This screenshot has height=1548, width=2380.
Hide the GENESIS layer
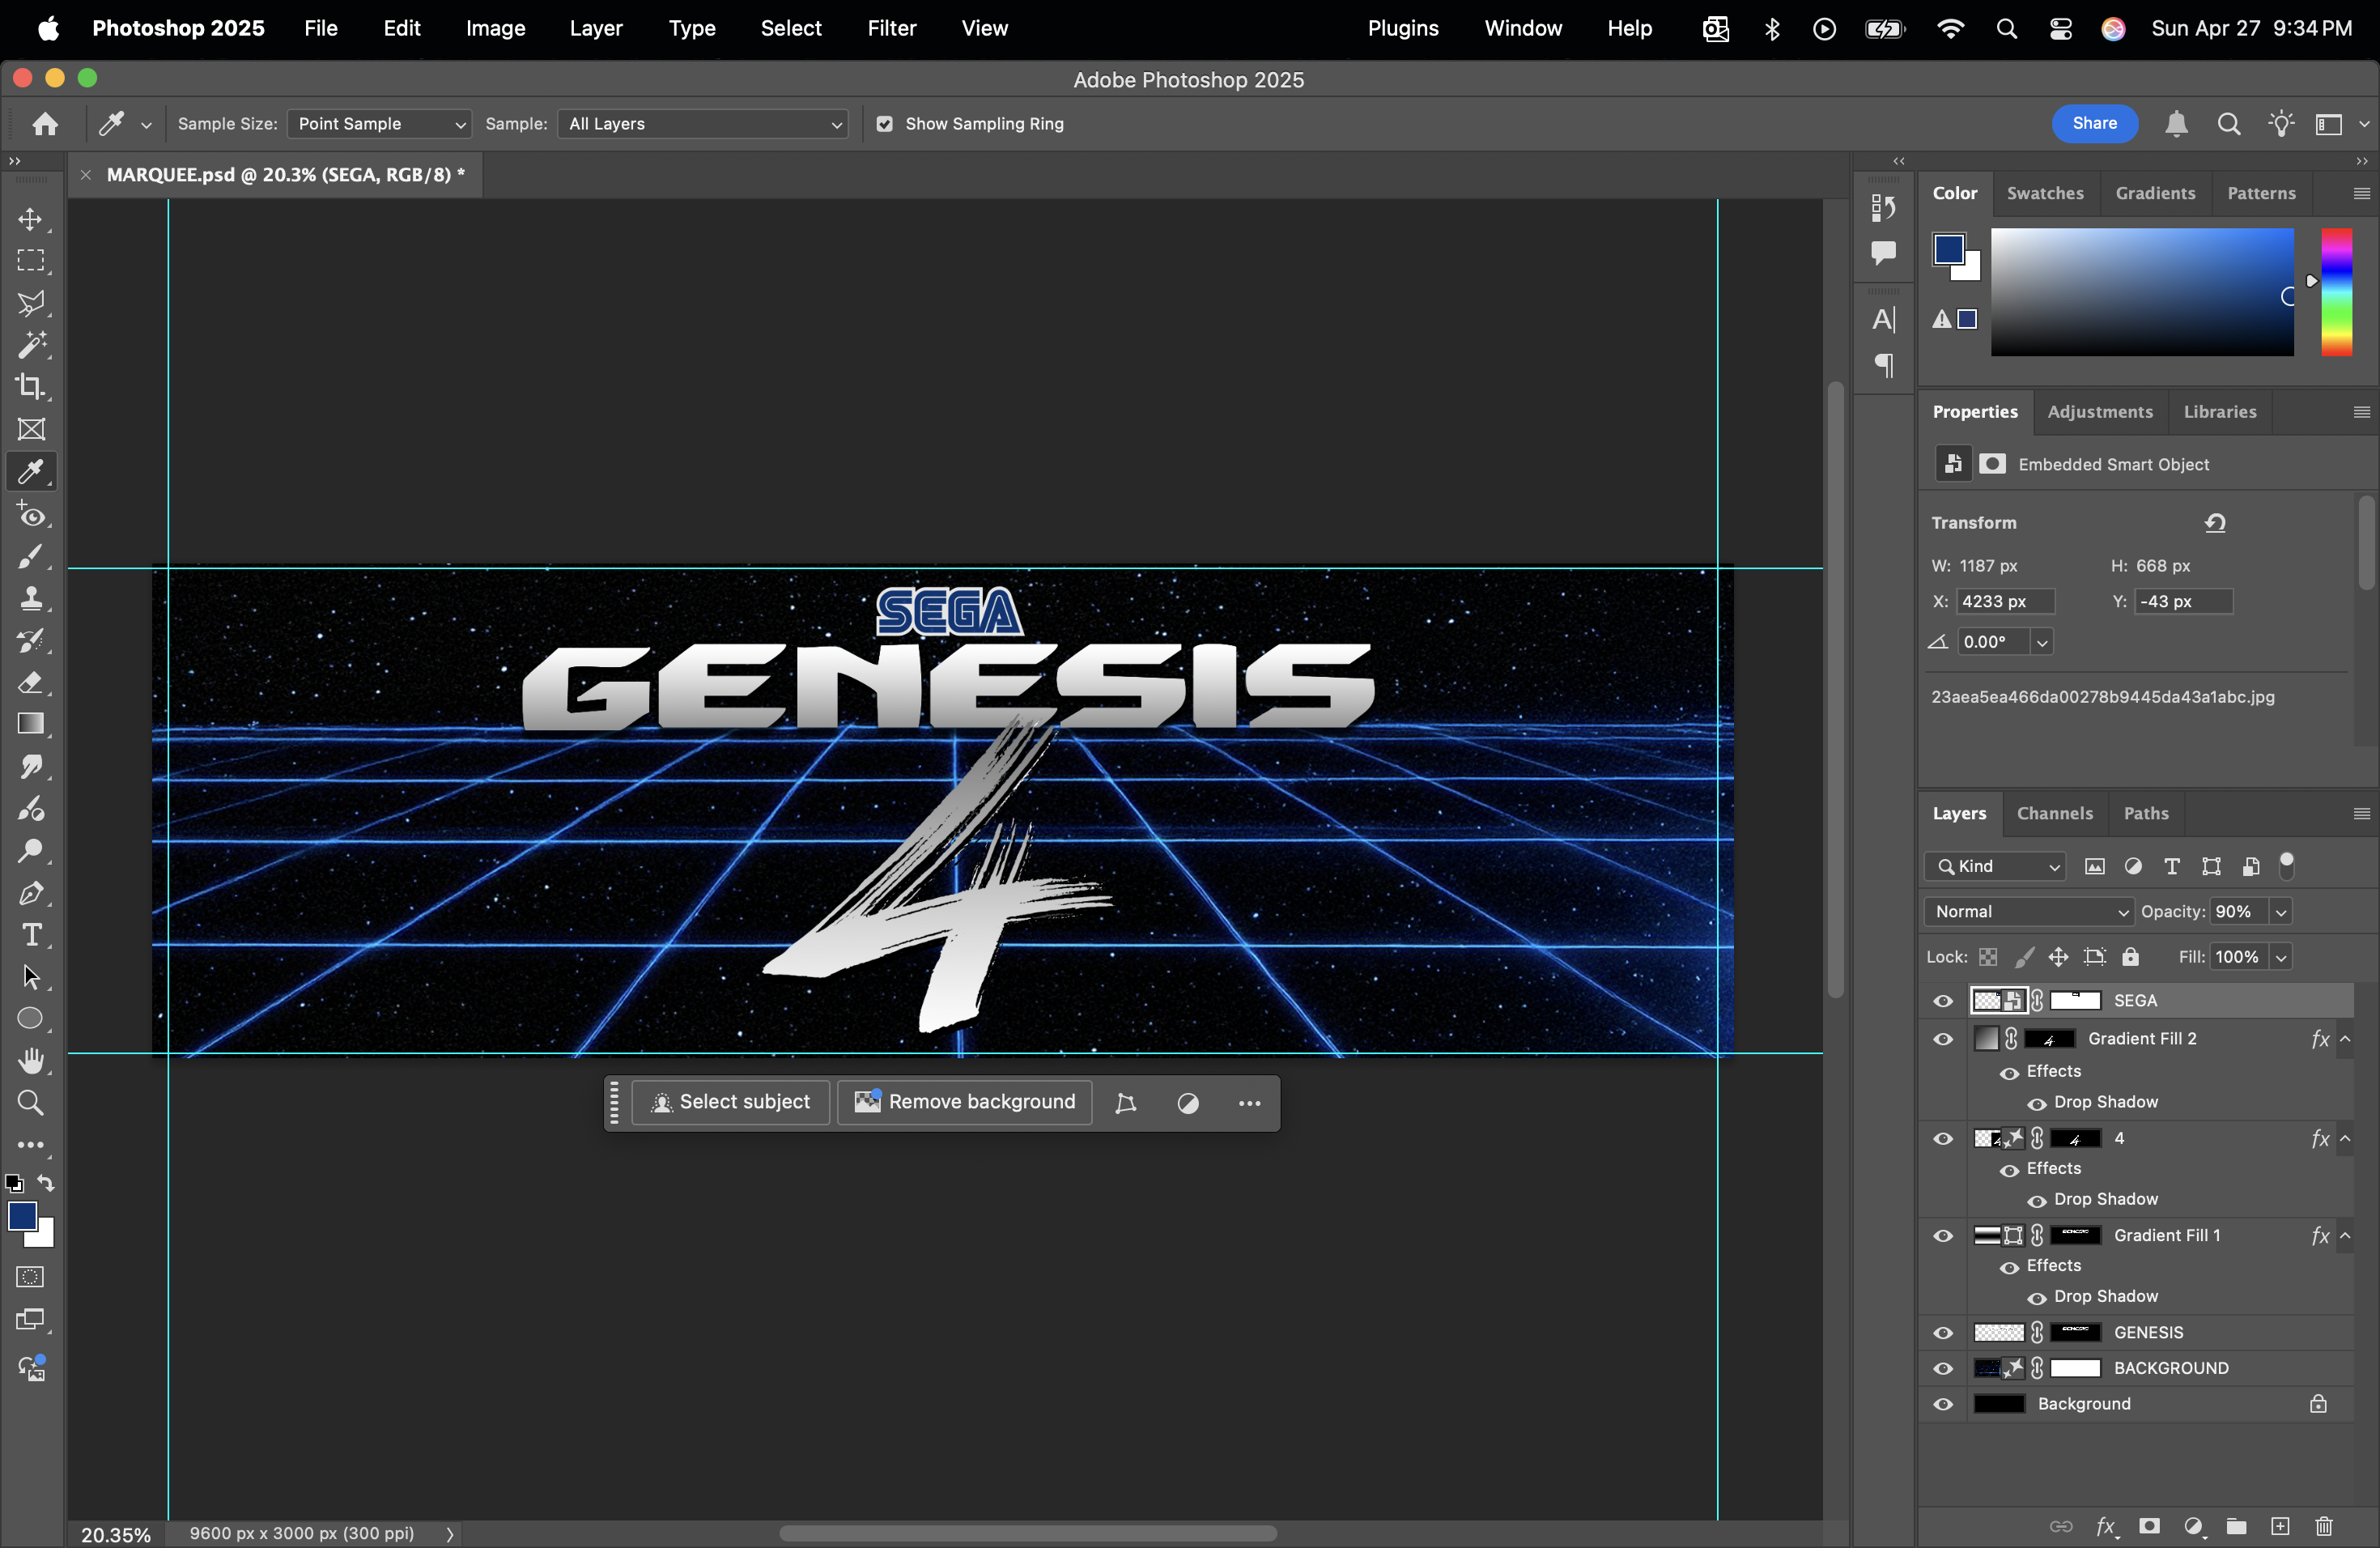[x=1943, y=1333]
